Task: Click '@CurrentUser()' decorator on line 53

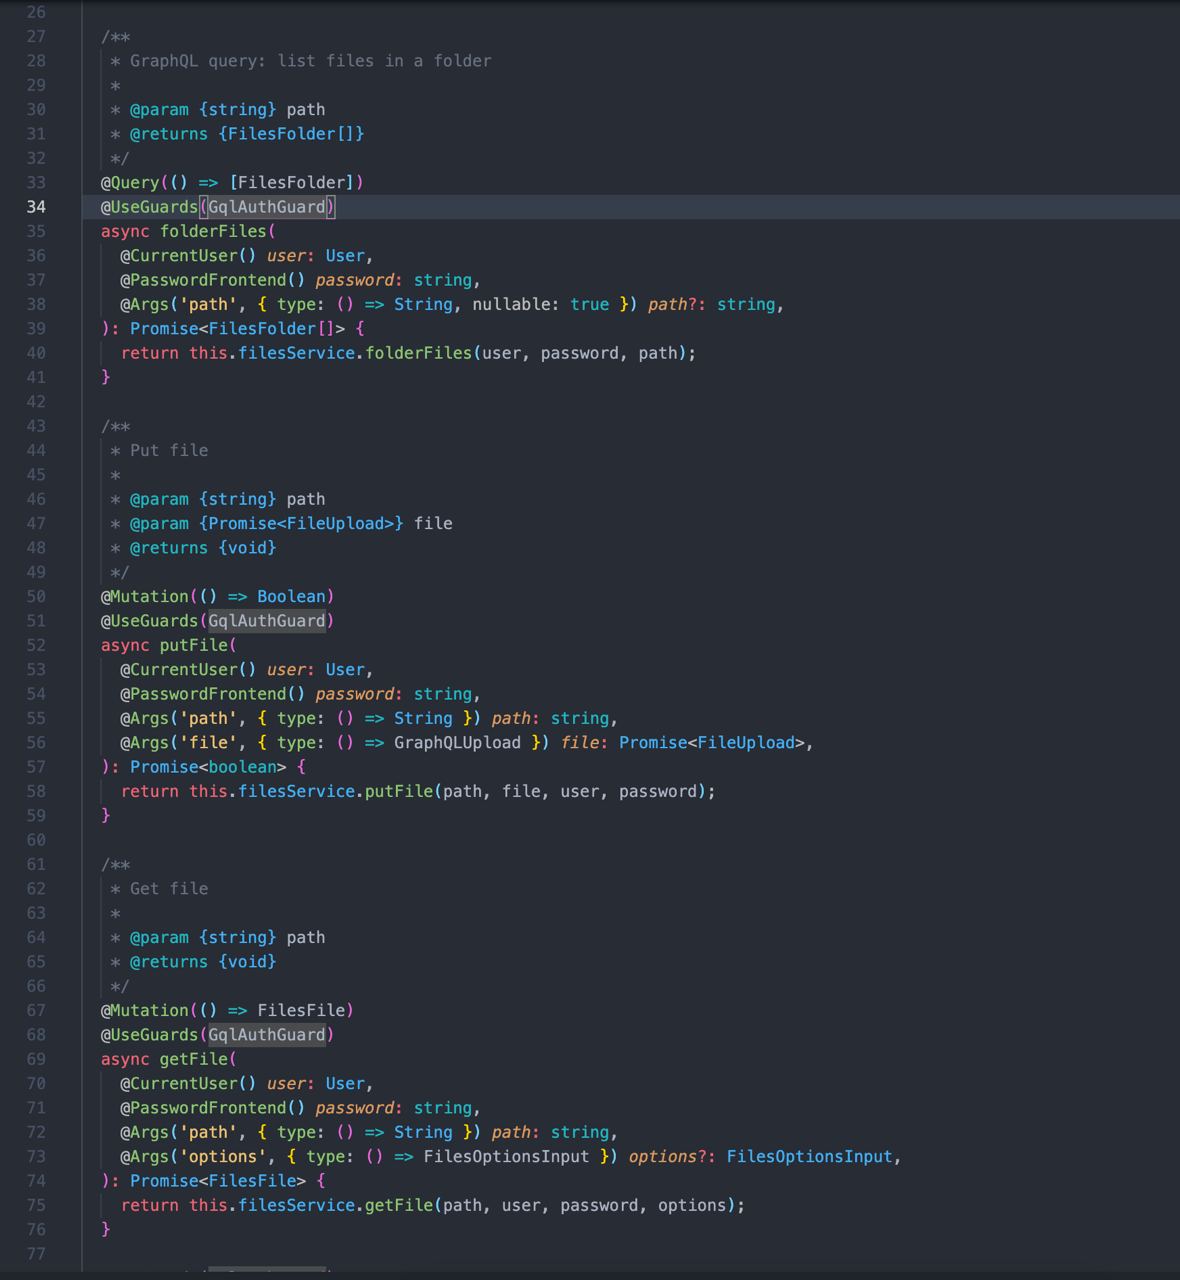Action: pos(189,670)
